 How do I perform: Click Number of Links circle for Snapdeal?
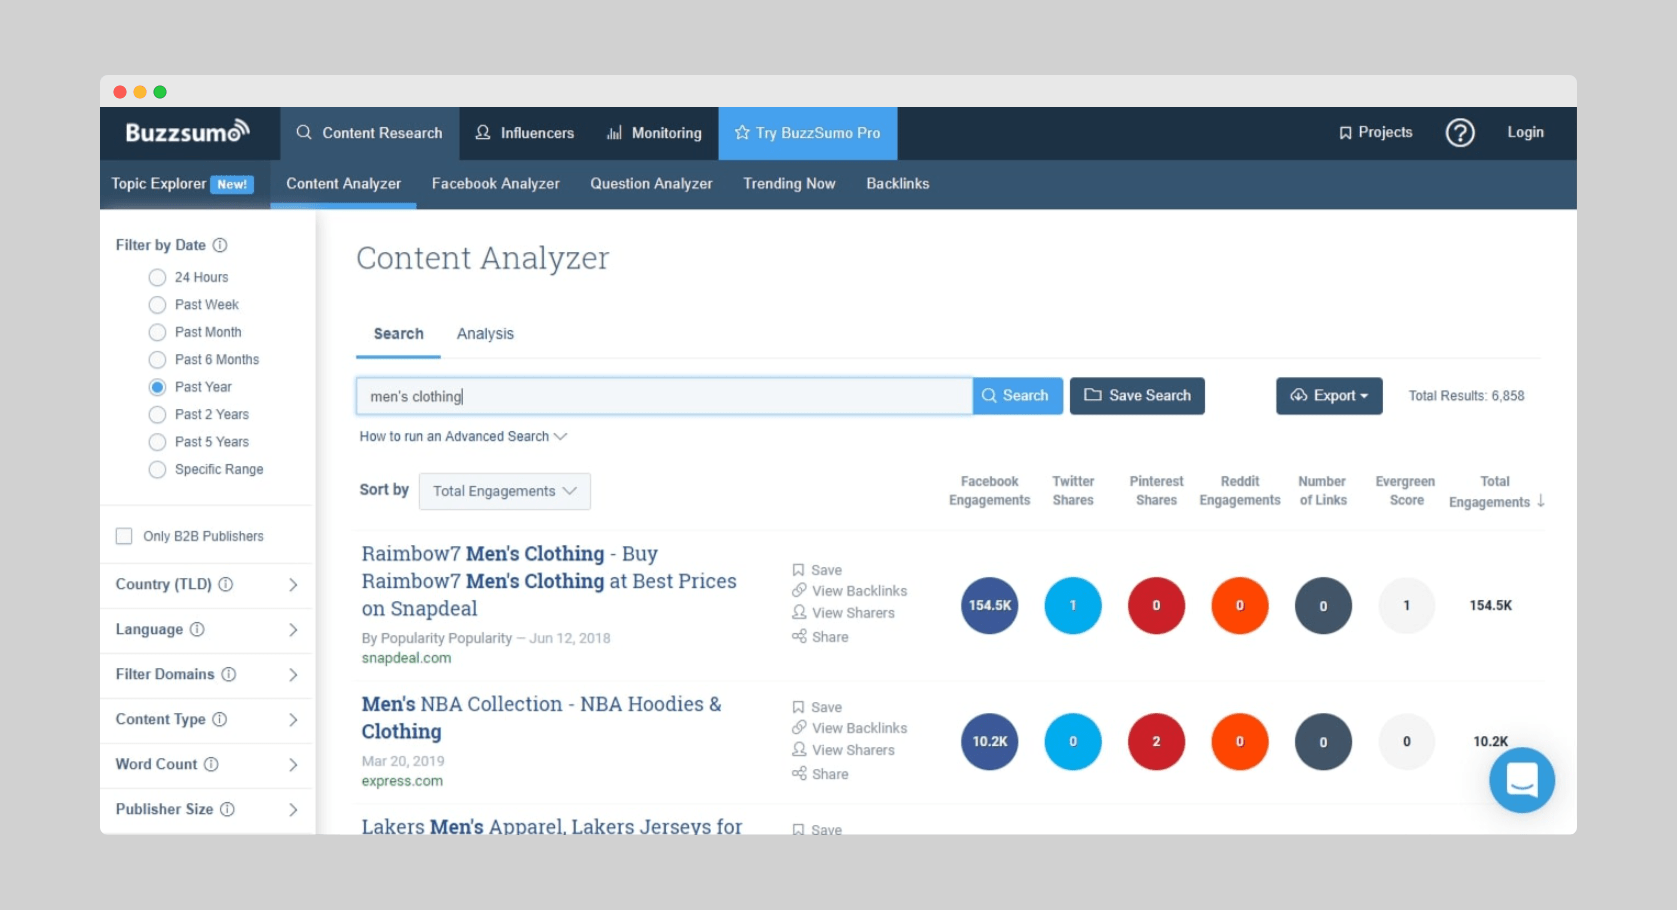pos(1323,605)
